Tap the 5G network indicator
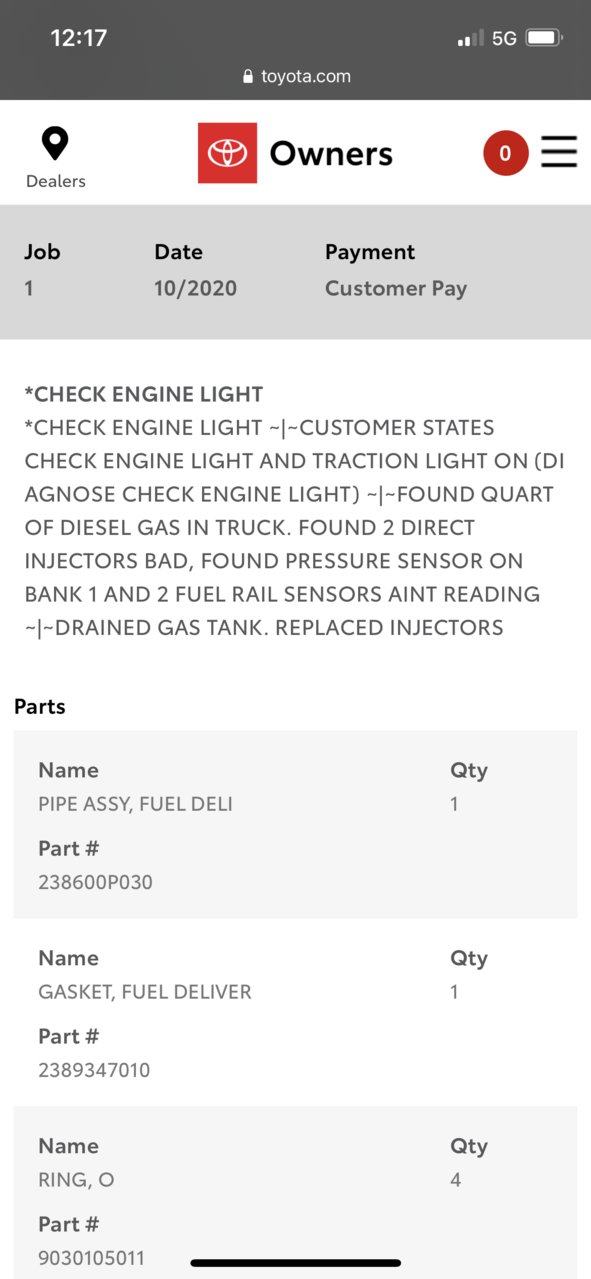The height and width of the screenshot is (1279, 591). click(x=504, y=38)
